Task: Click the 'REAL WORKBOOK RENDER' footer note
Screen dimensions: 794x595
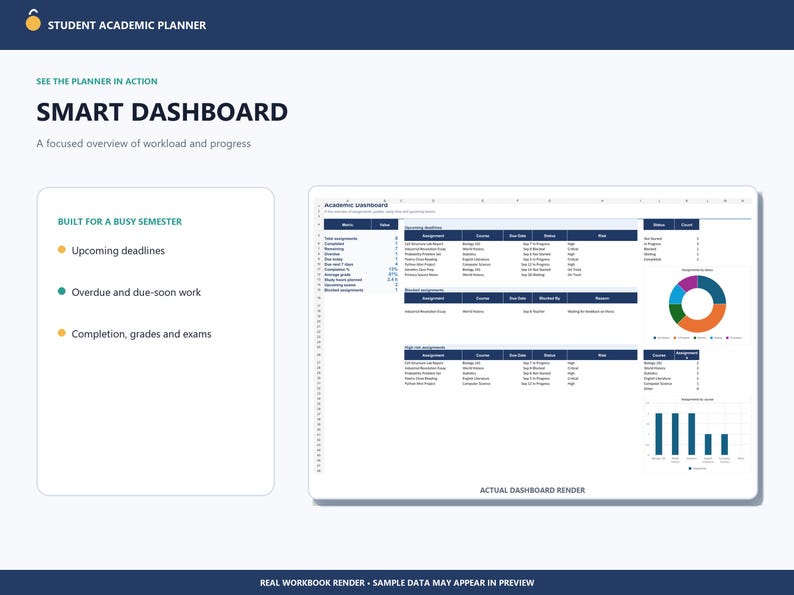Action: (312, 583)
